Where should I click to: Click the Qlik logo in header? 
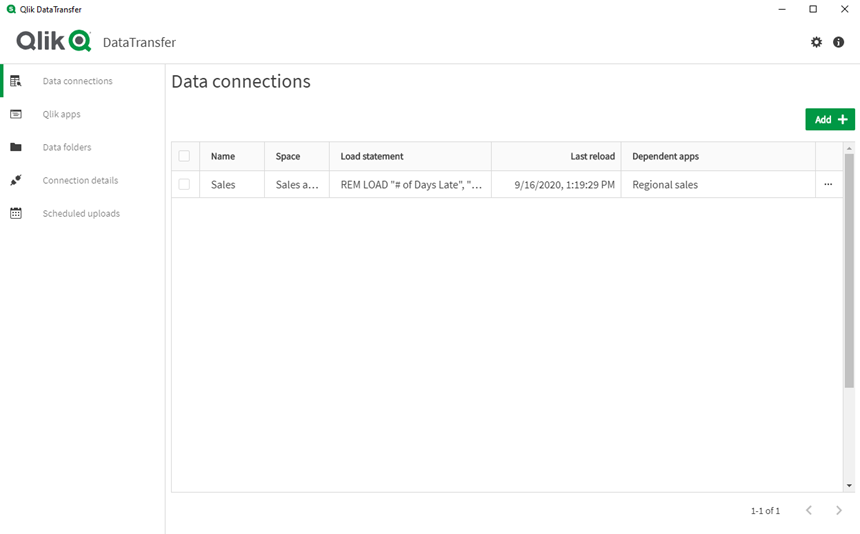pos(54,41)
